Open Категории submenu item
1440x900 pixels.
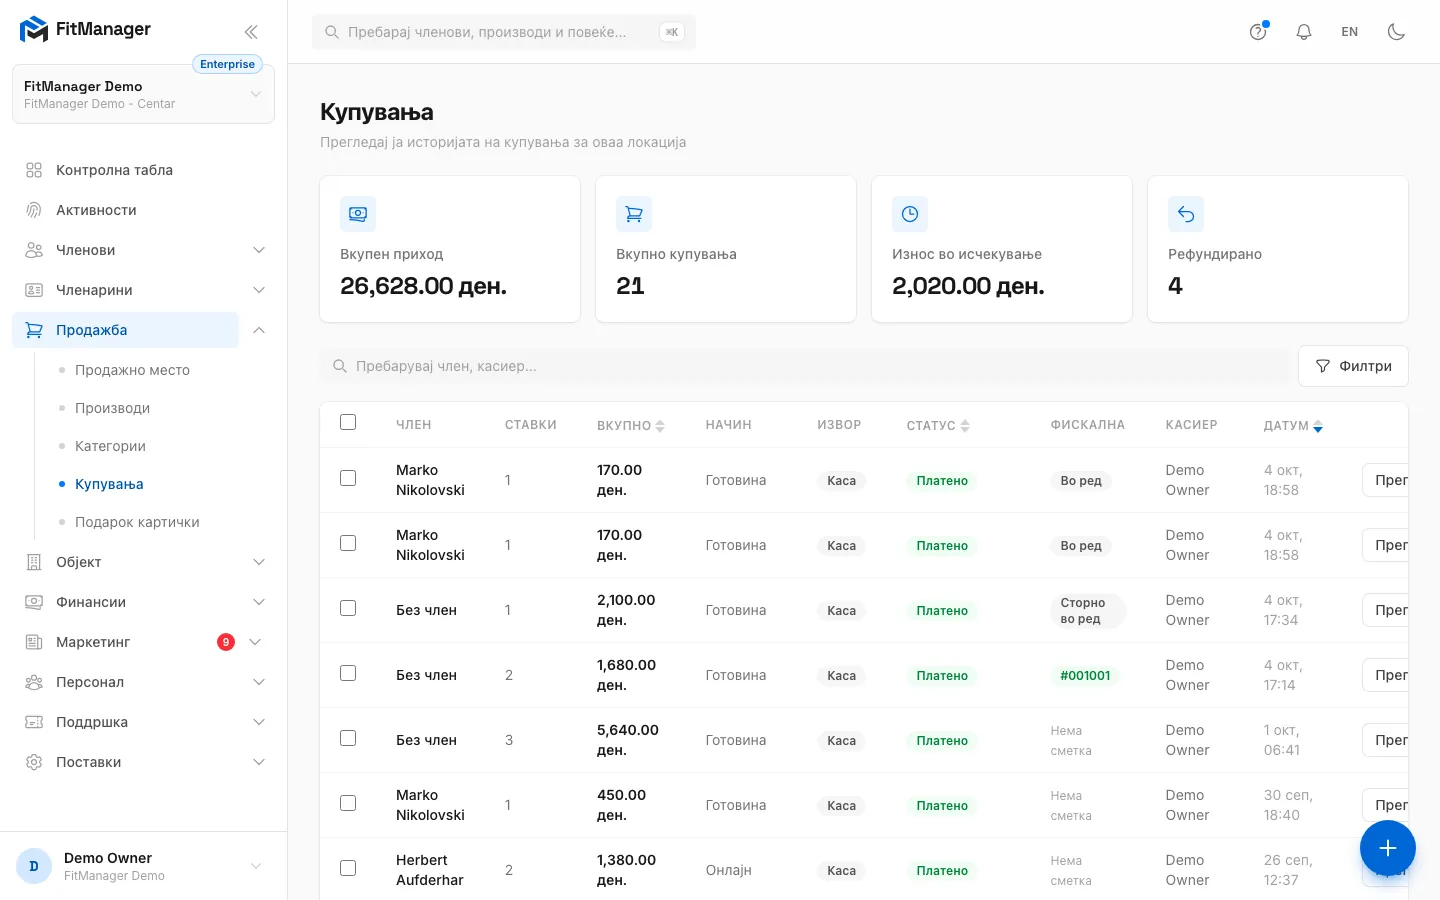pos(110,446)
